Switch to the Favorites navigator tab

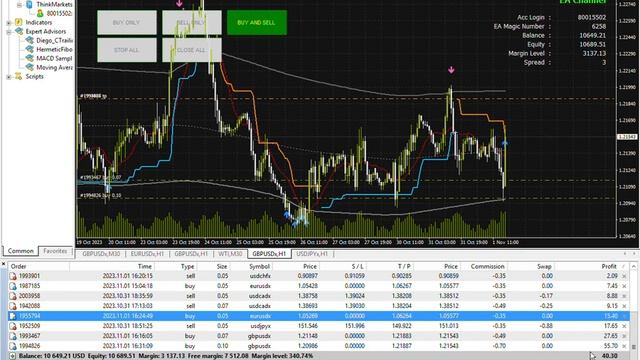point(55,251)
